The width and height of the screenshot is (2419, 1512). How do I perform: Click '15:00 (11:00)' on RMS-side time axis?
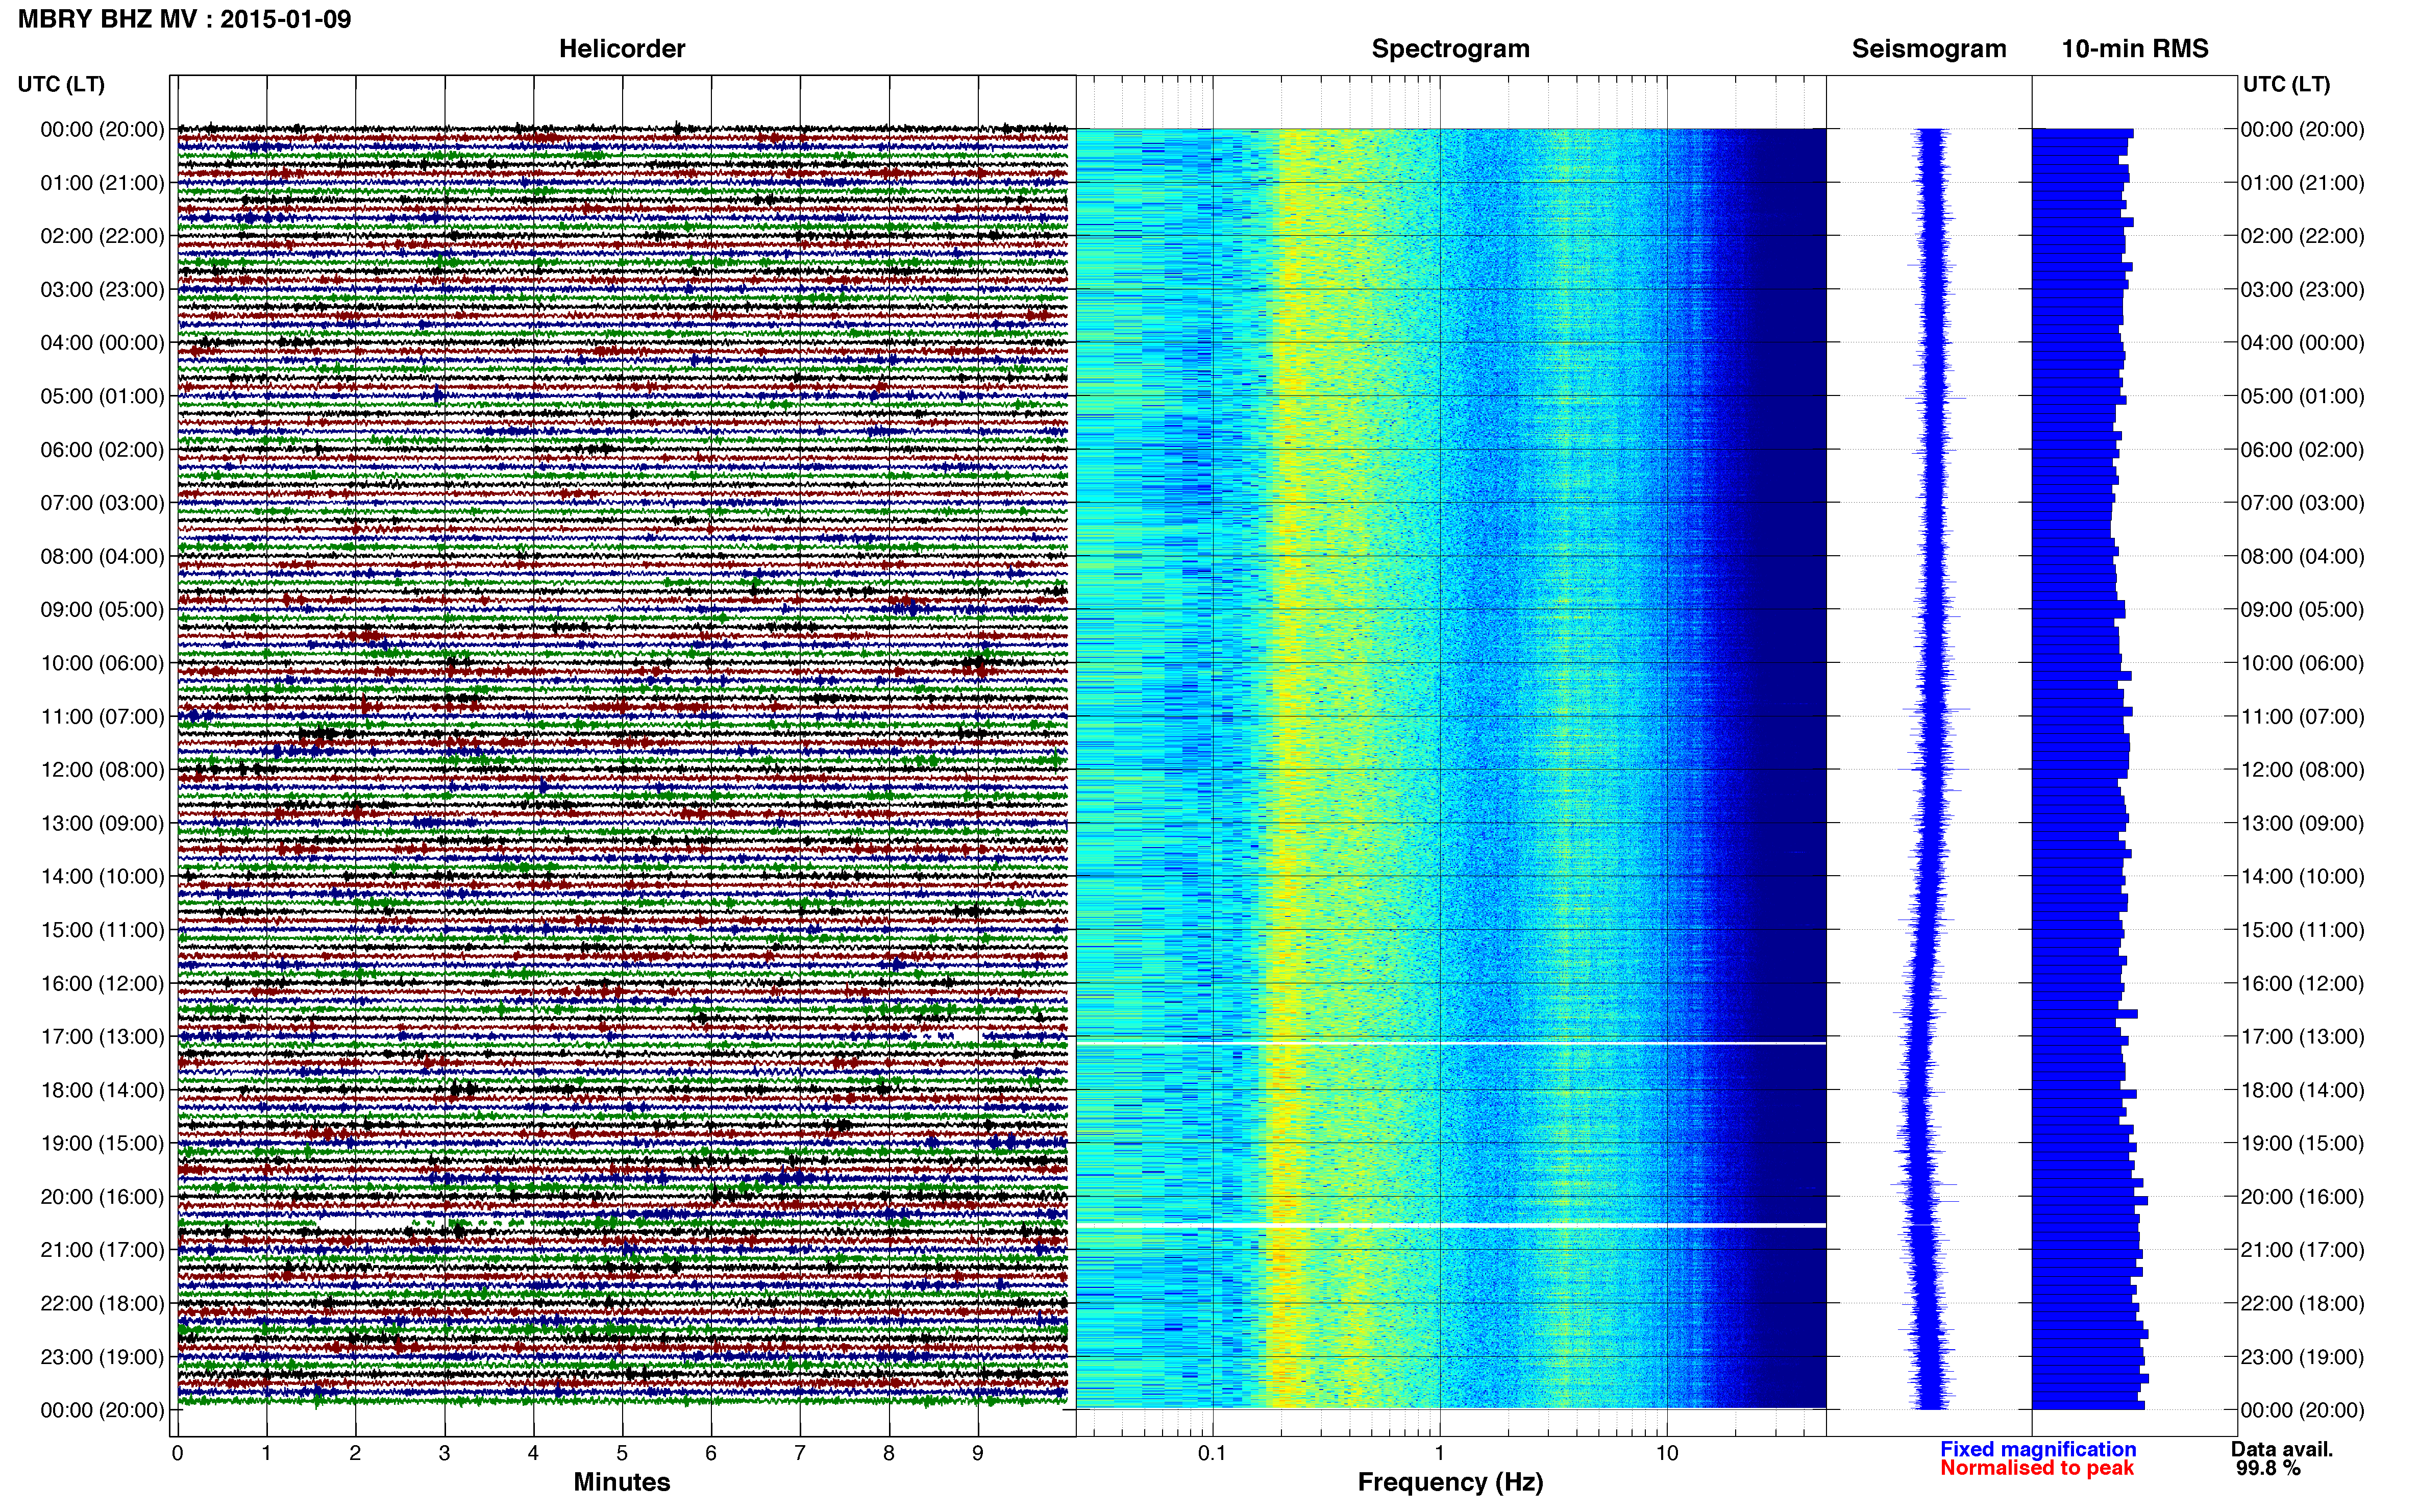click(2302, 930)
